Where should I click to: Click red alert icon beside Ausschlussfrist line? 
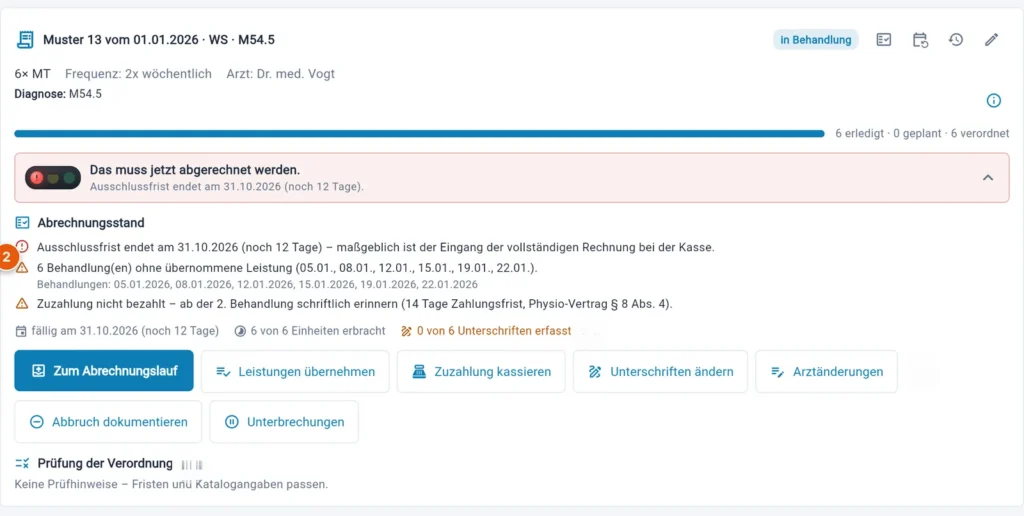(x=22, y=247)
